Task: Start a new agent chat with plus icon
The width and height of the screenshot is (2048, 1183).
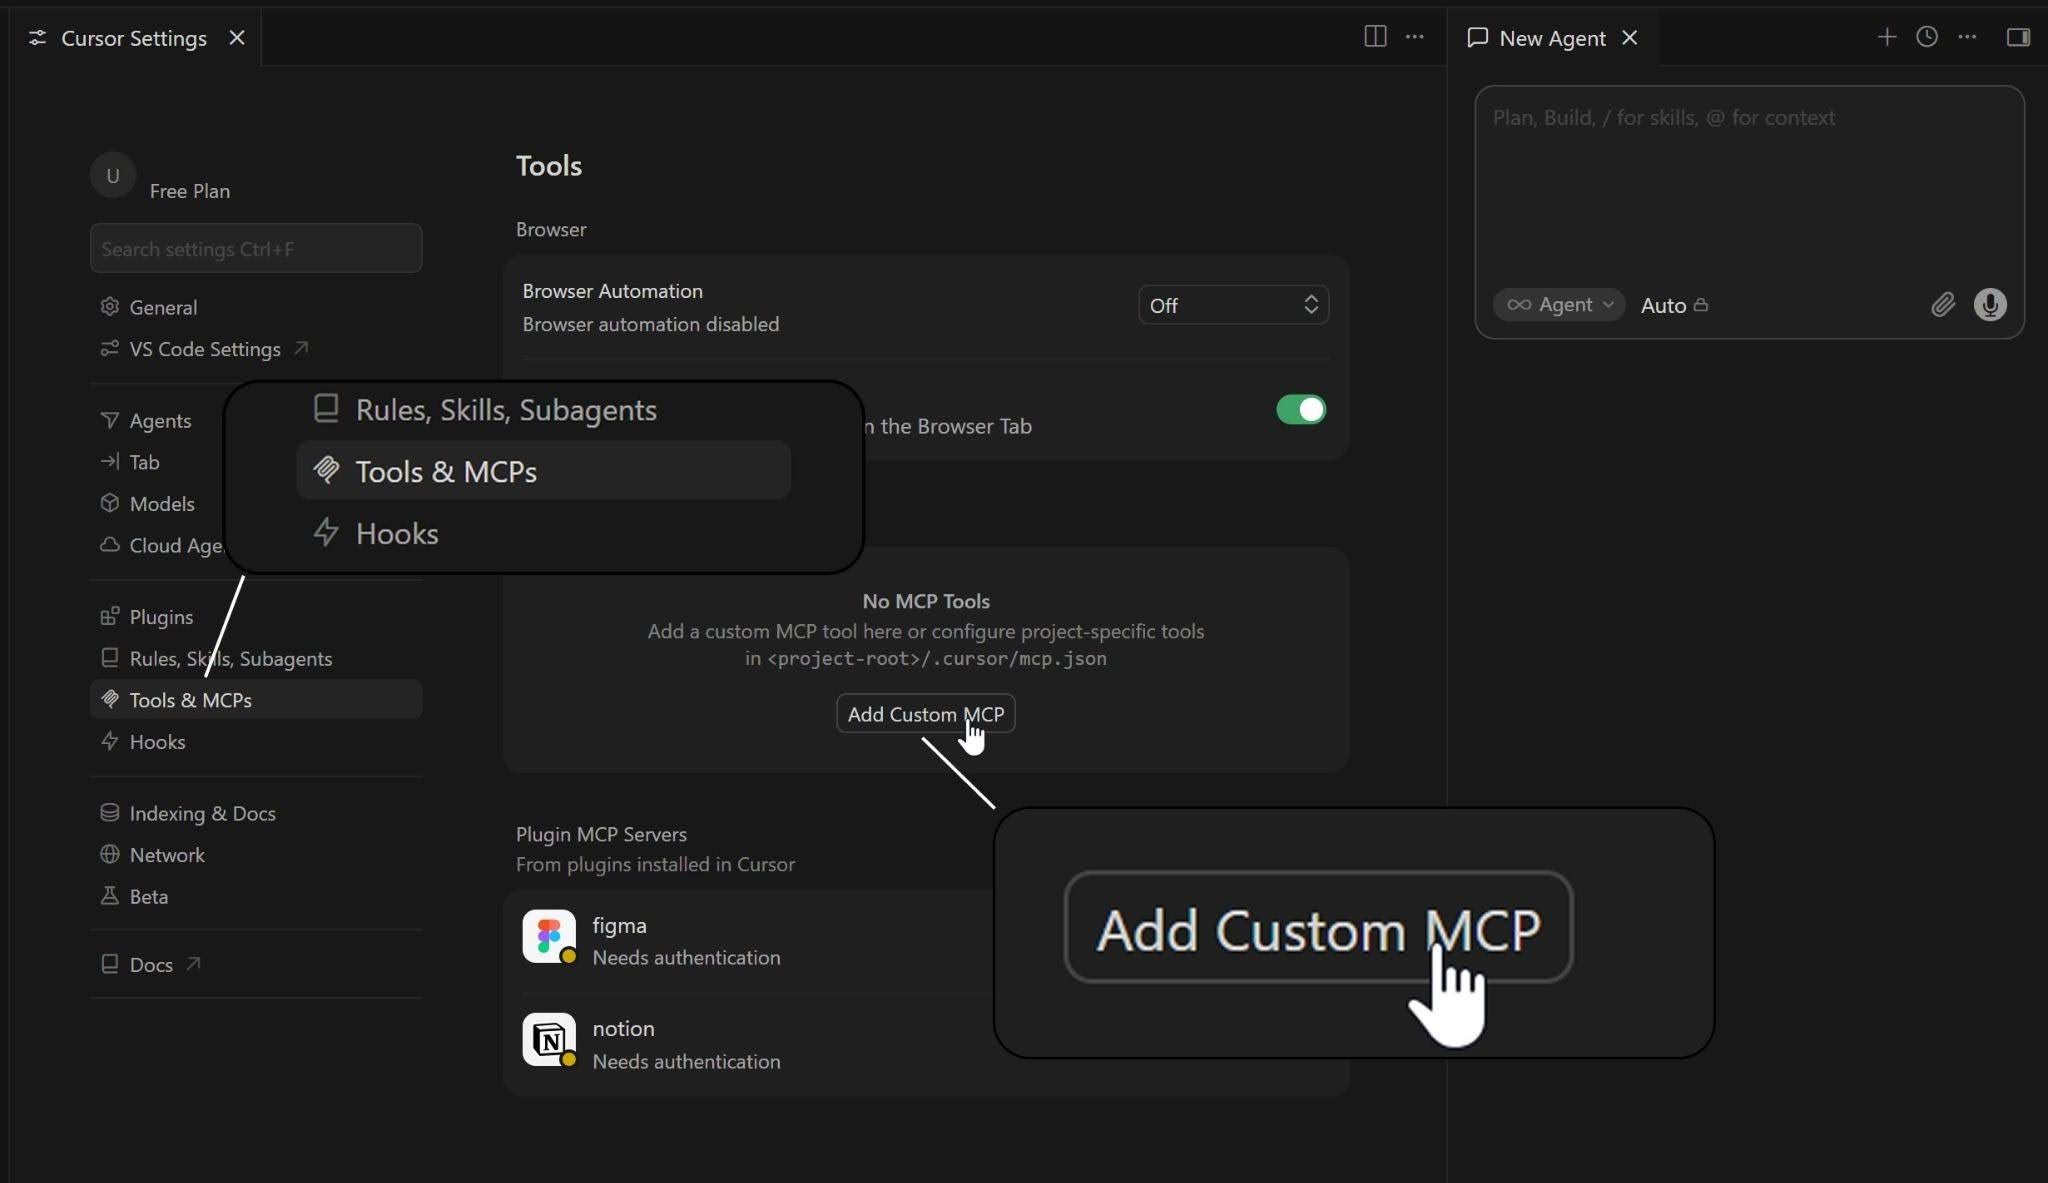Action: click(x=1886, y=37)
